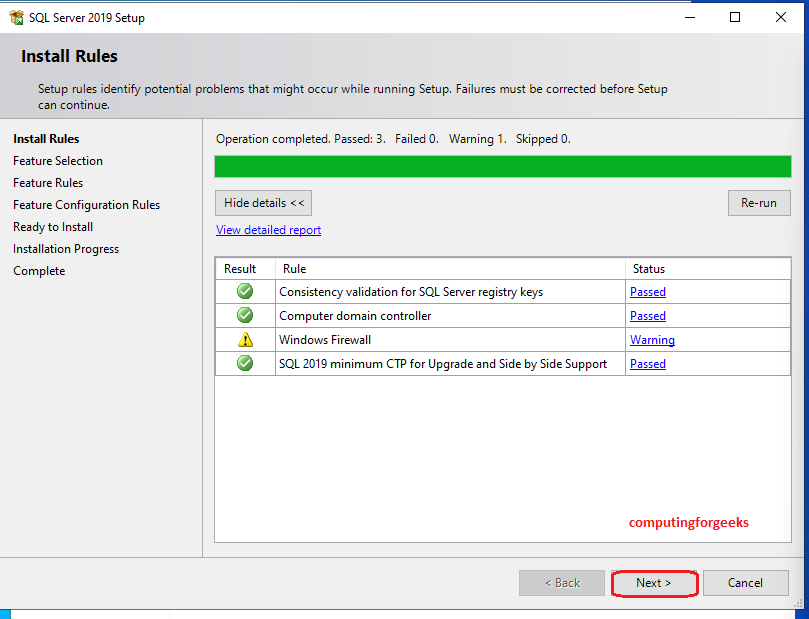Screen dimensions: 809x619
Task: Select Ready to Install in the sidebar
Action: click(52, 226)
